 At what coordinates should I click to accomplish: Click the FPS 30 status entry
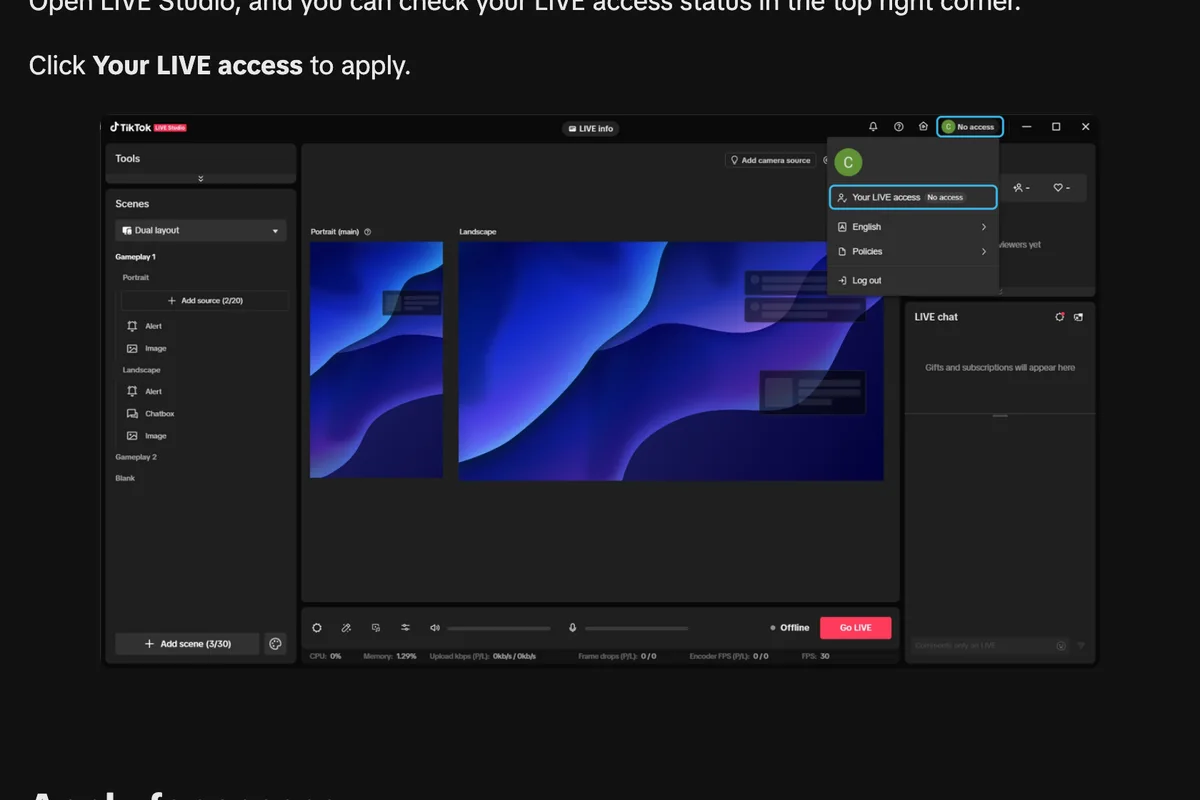click(816, 657)
